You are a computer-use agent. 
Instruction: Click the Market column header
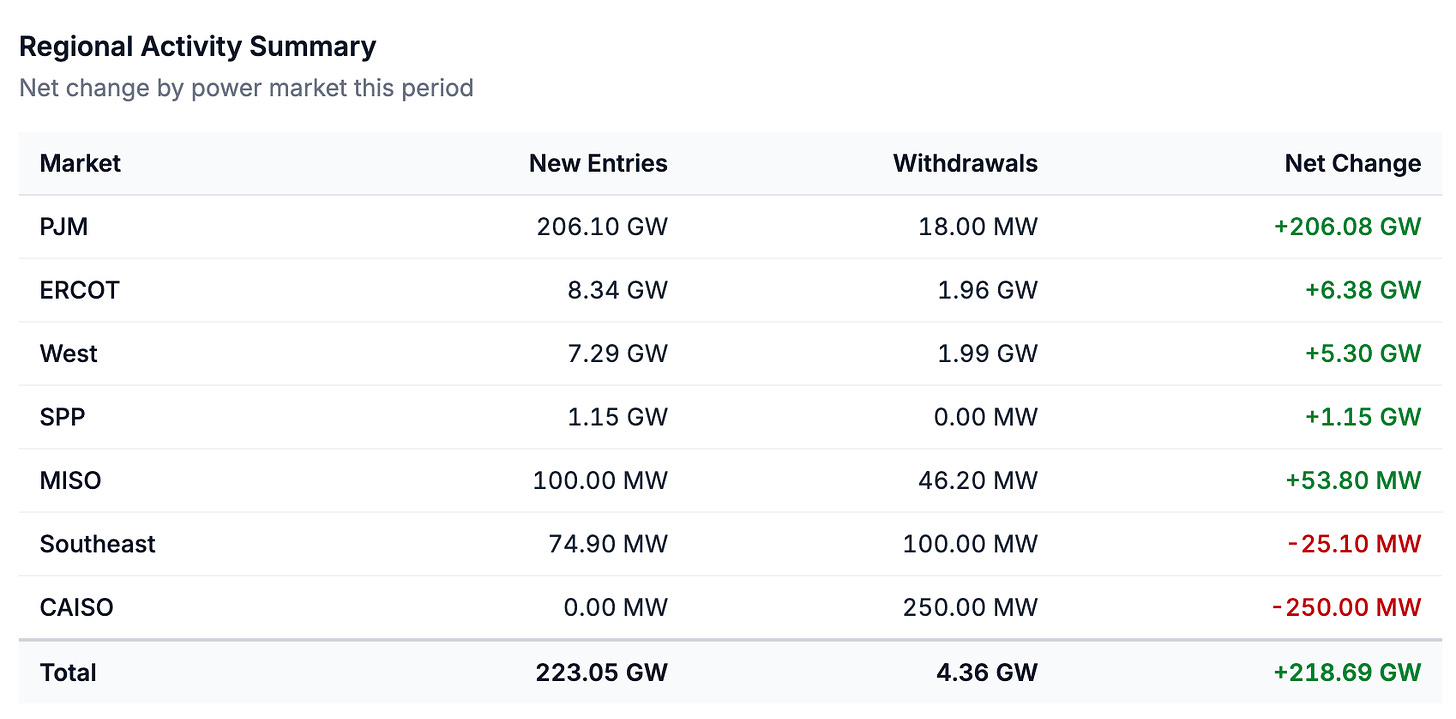coord(80,163)
